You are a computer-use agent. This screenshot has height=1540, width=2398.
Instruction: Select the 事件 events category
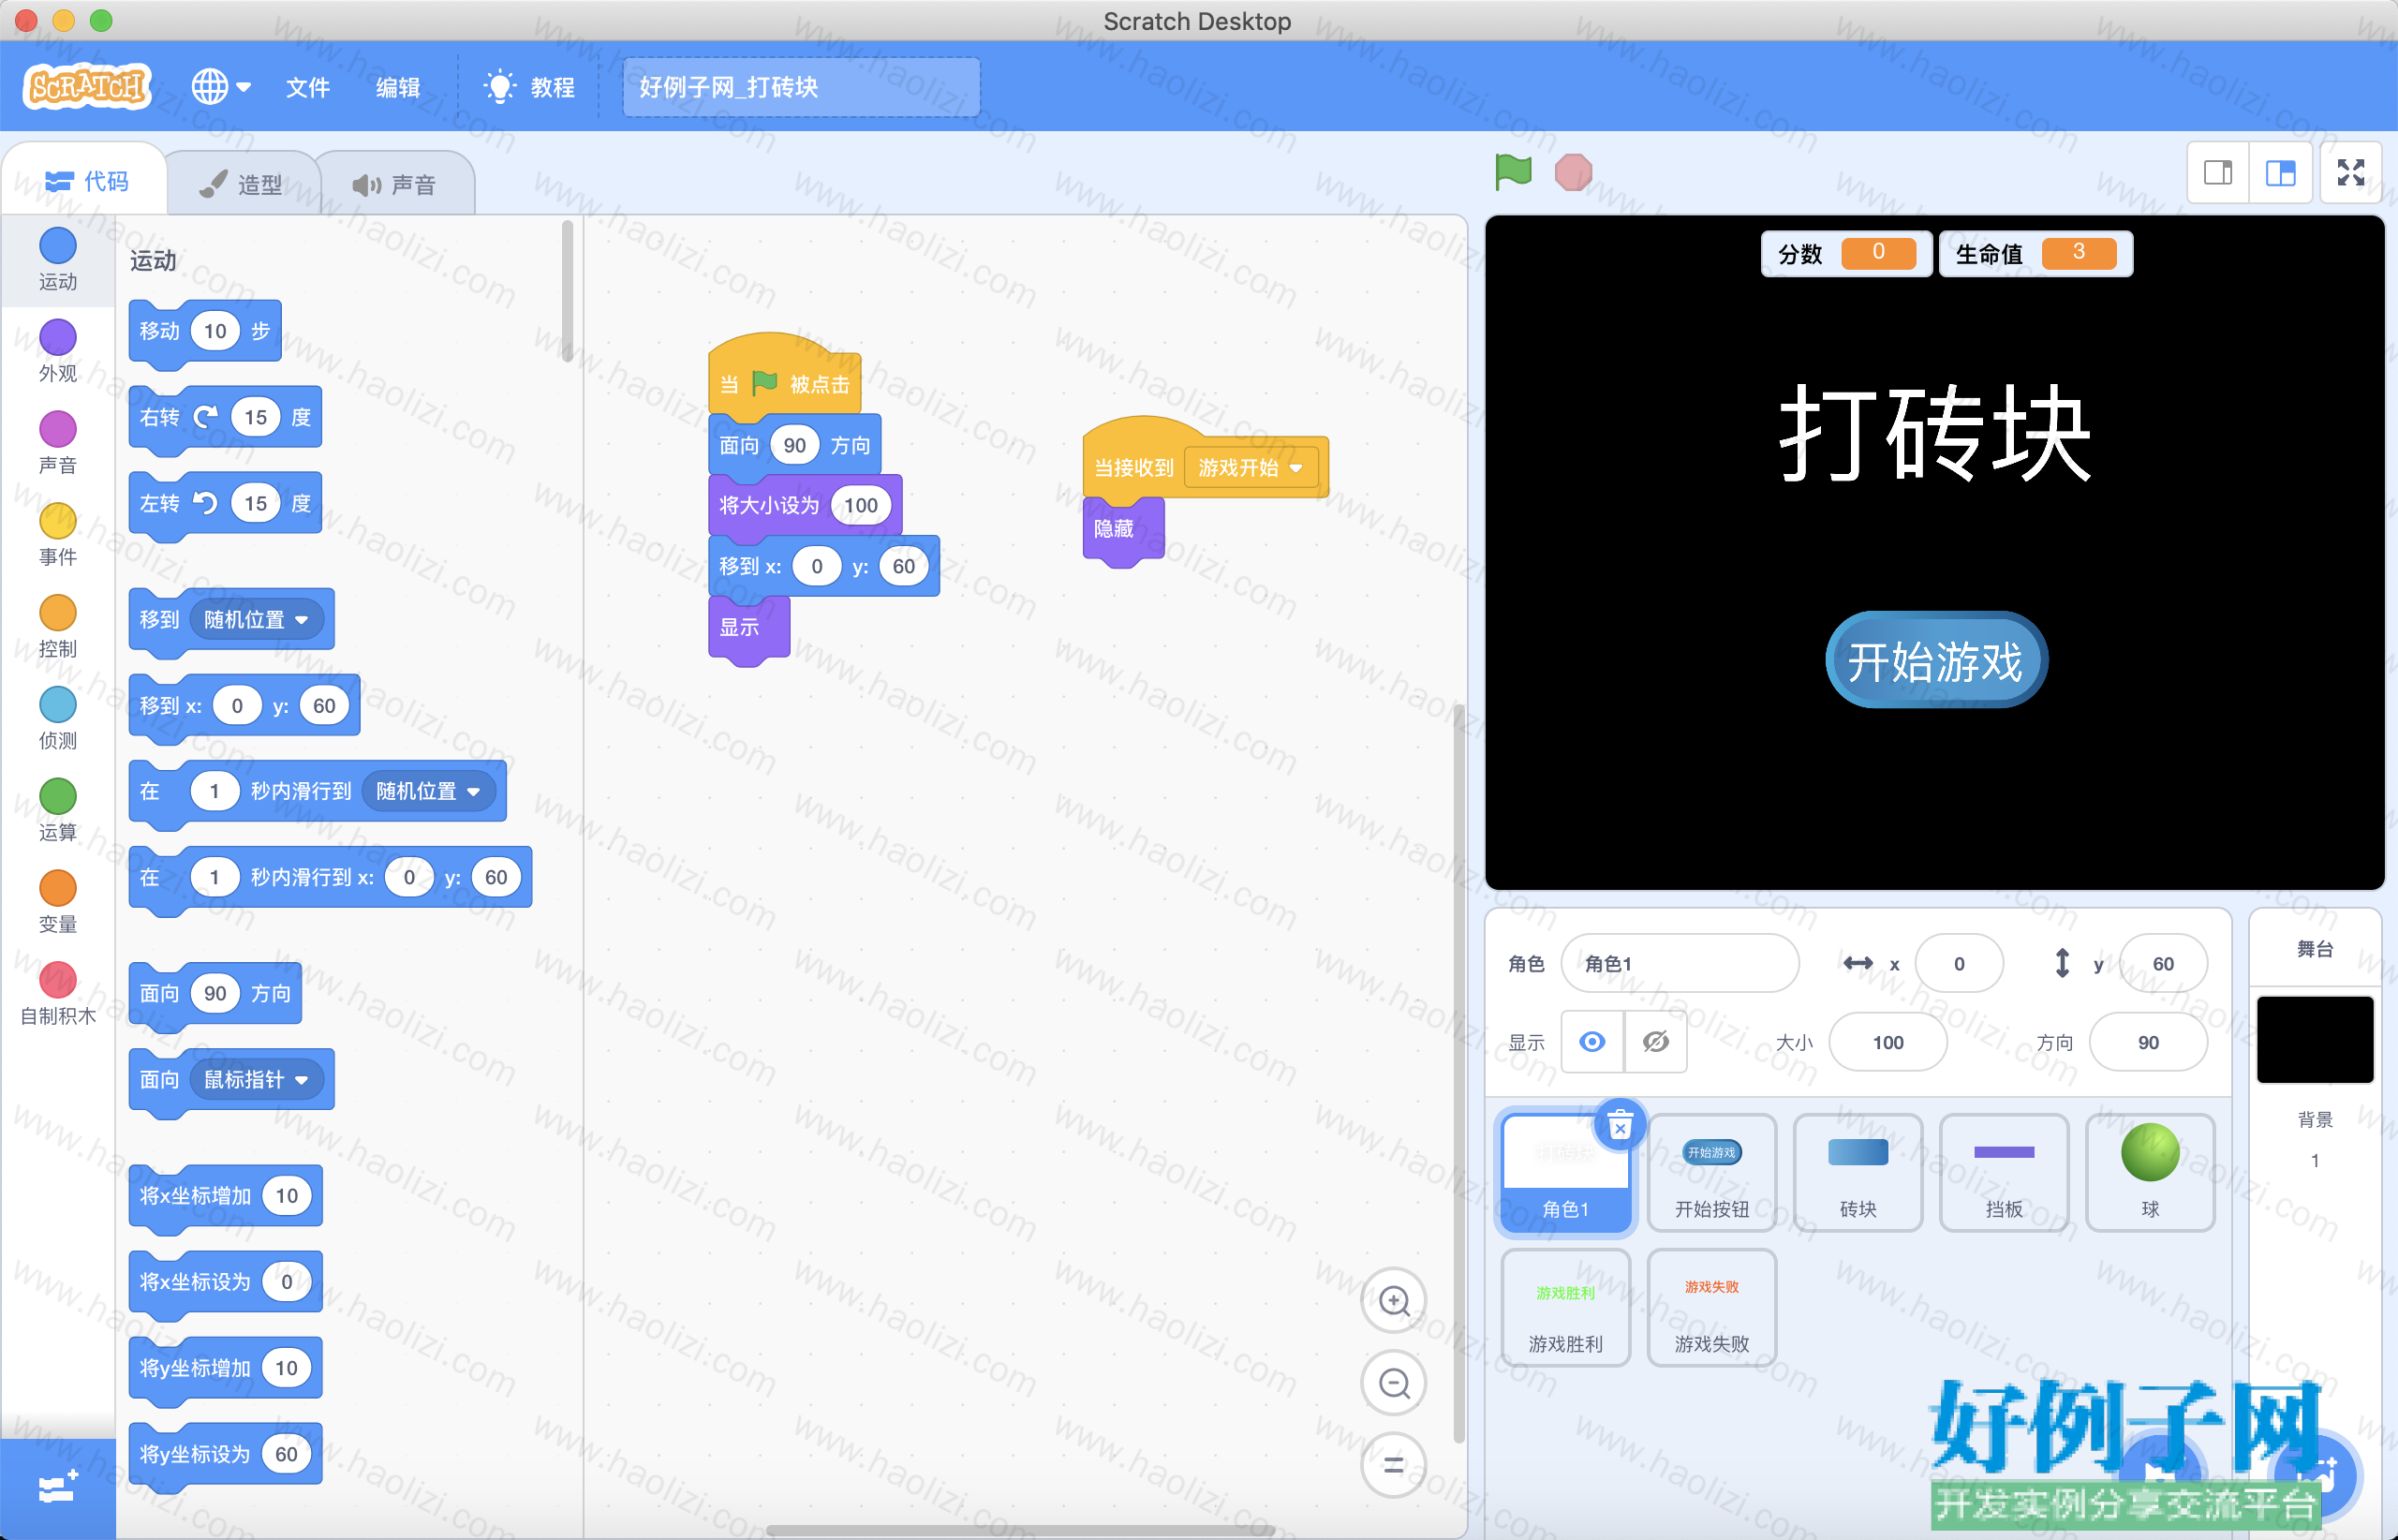click(58, 535)
